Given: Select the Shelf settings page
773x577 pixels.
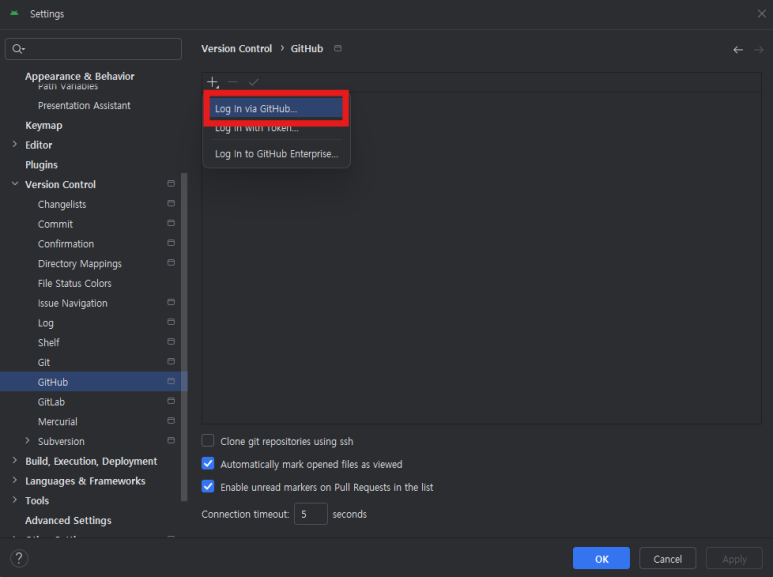Looking at the screenshot, I should [49, 342].
